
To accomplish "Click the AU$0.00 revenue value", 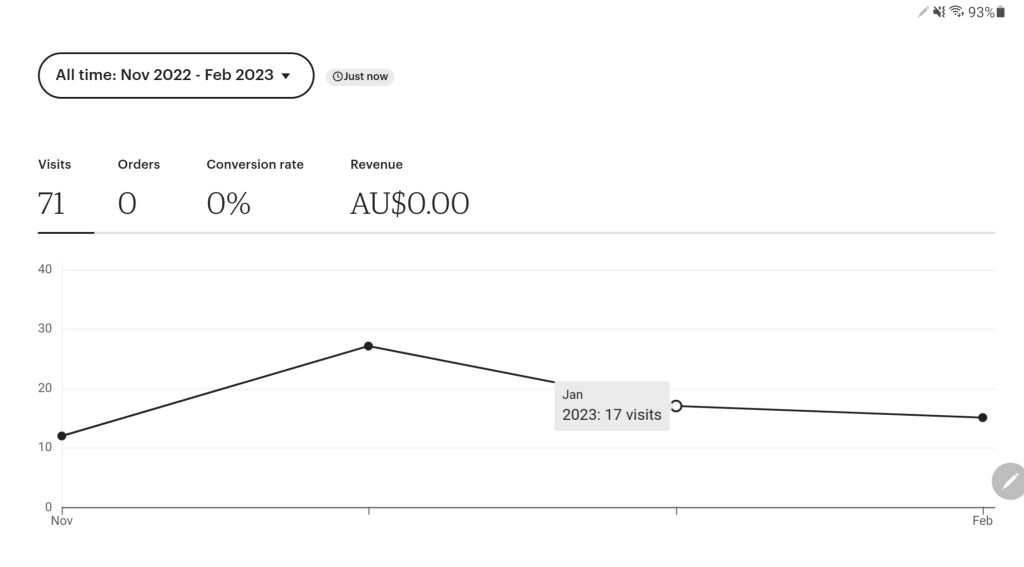I will [x=409, y=204].
